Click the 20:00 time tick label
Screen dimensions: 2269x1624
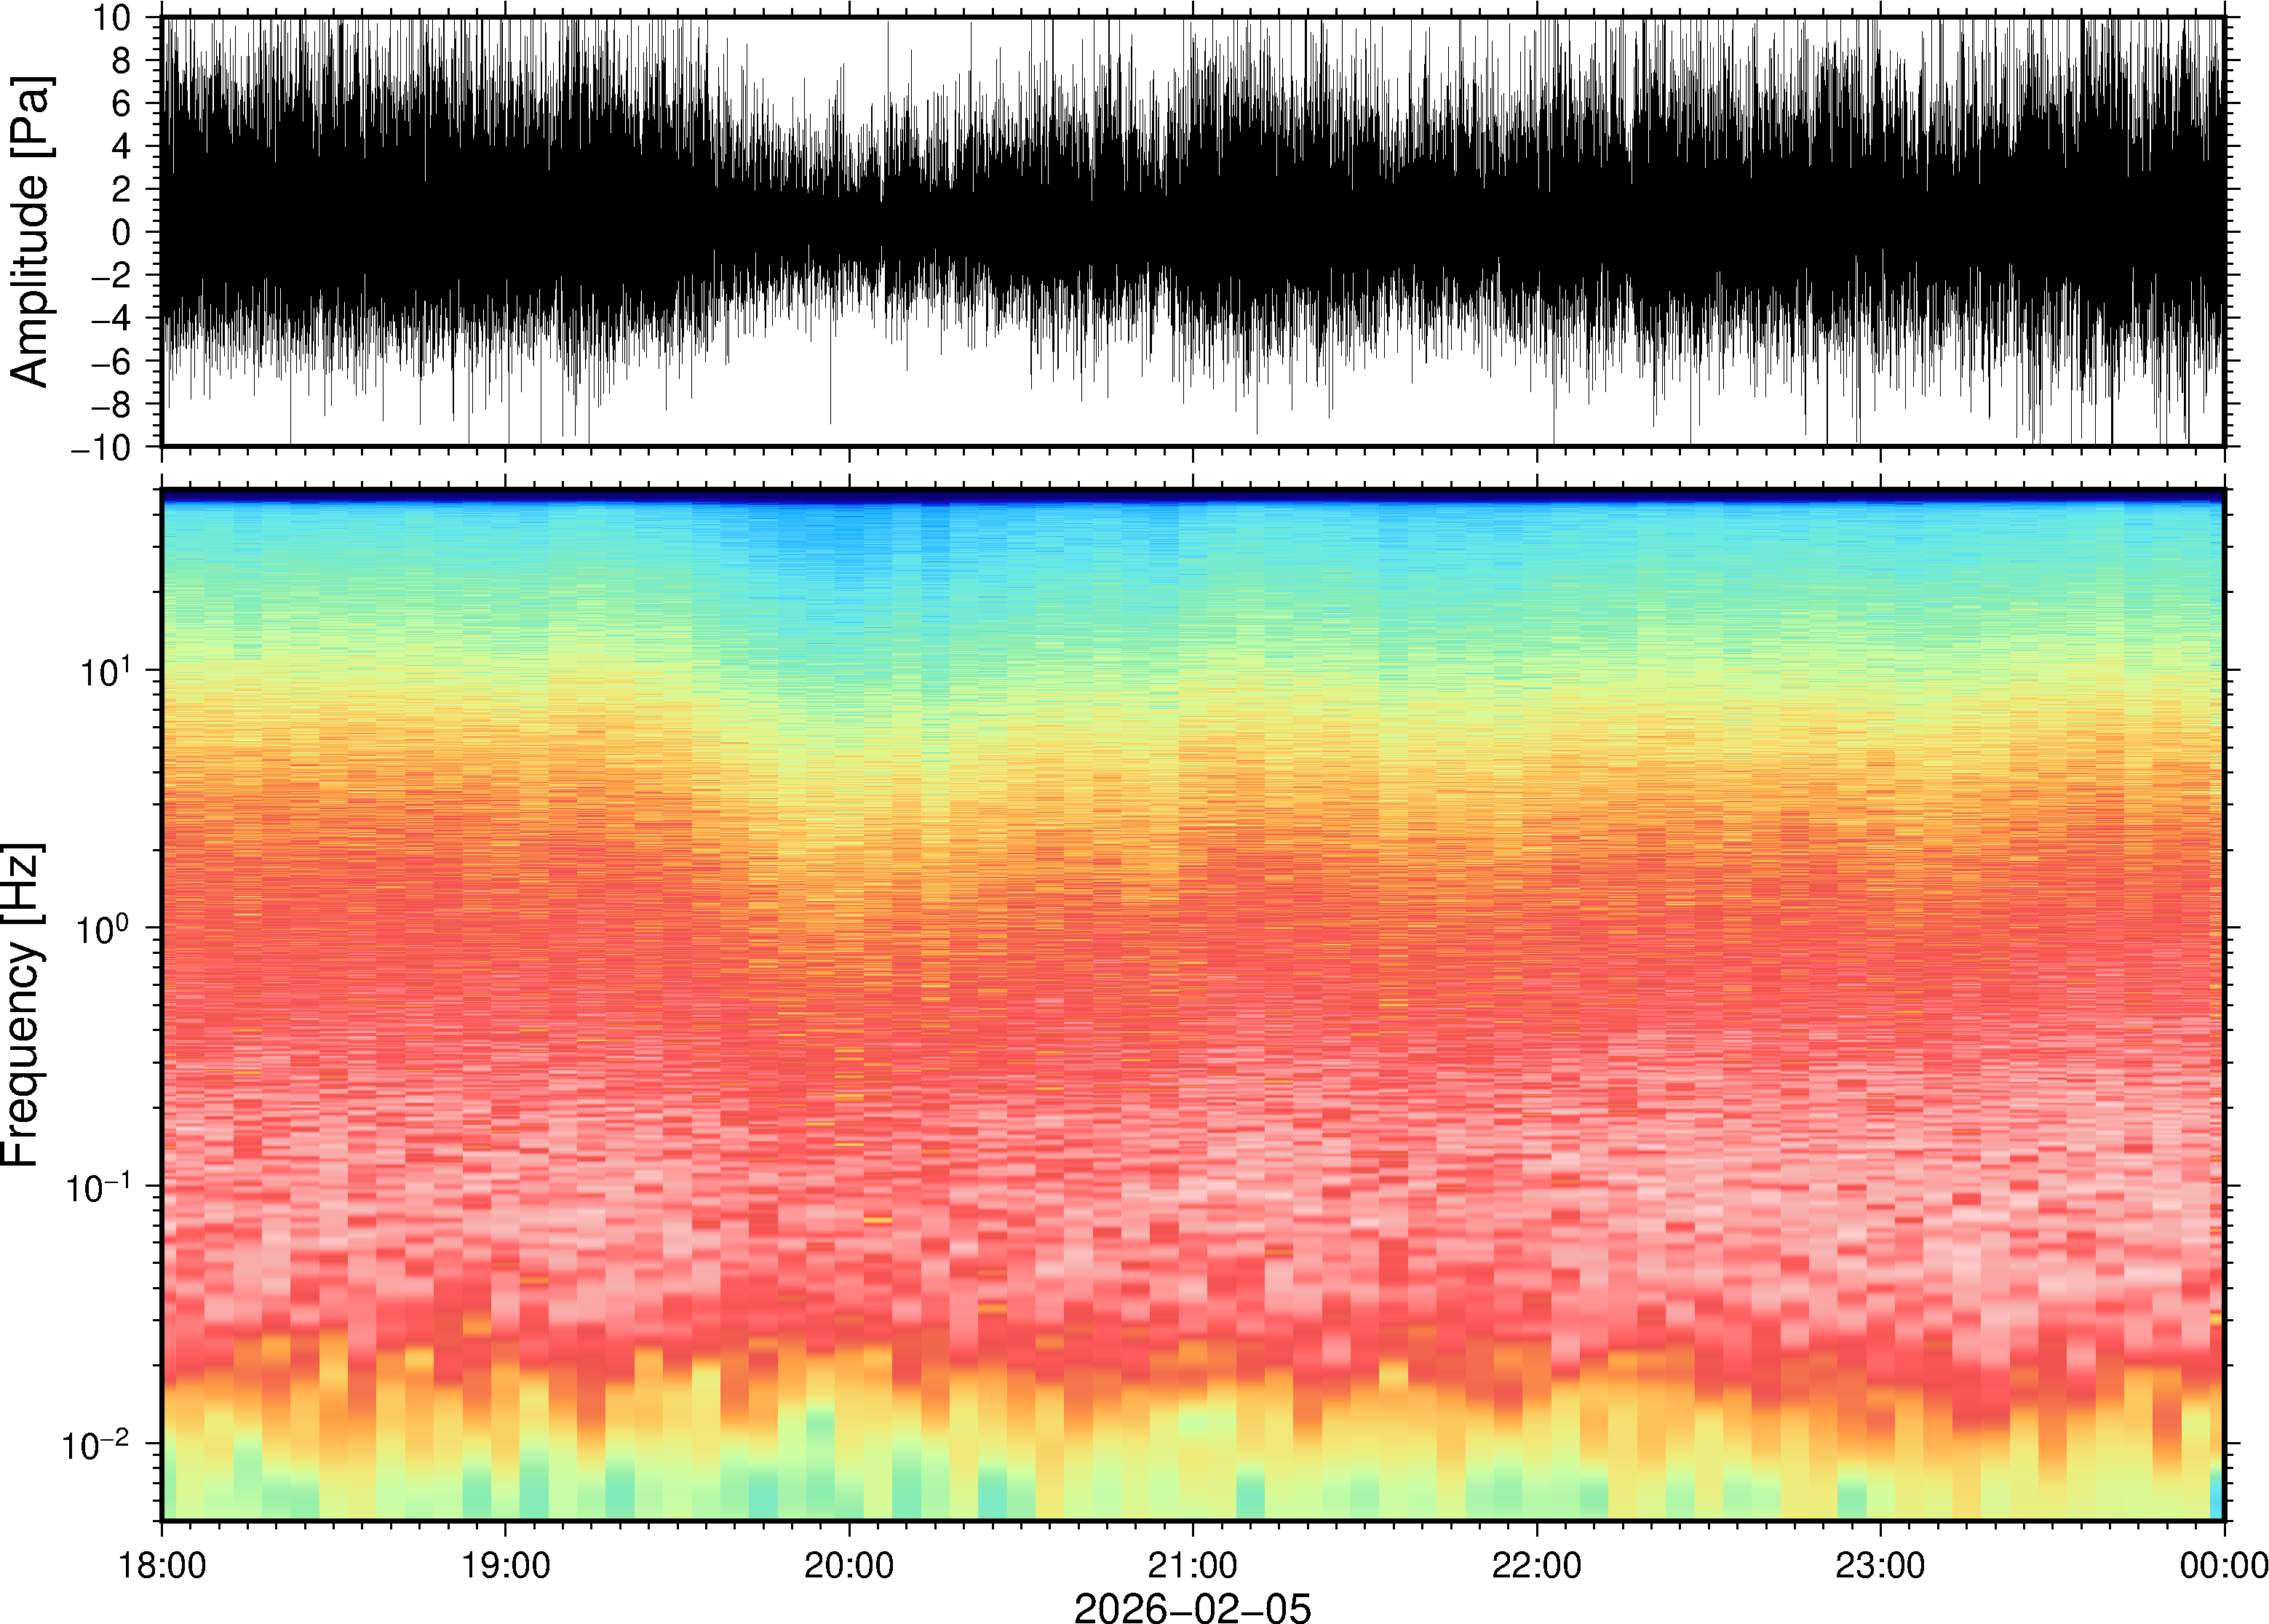(849, 1565)
